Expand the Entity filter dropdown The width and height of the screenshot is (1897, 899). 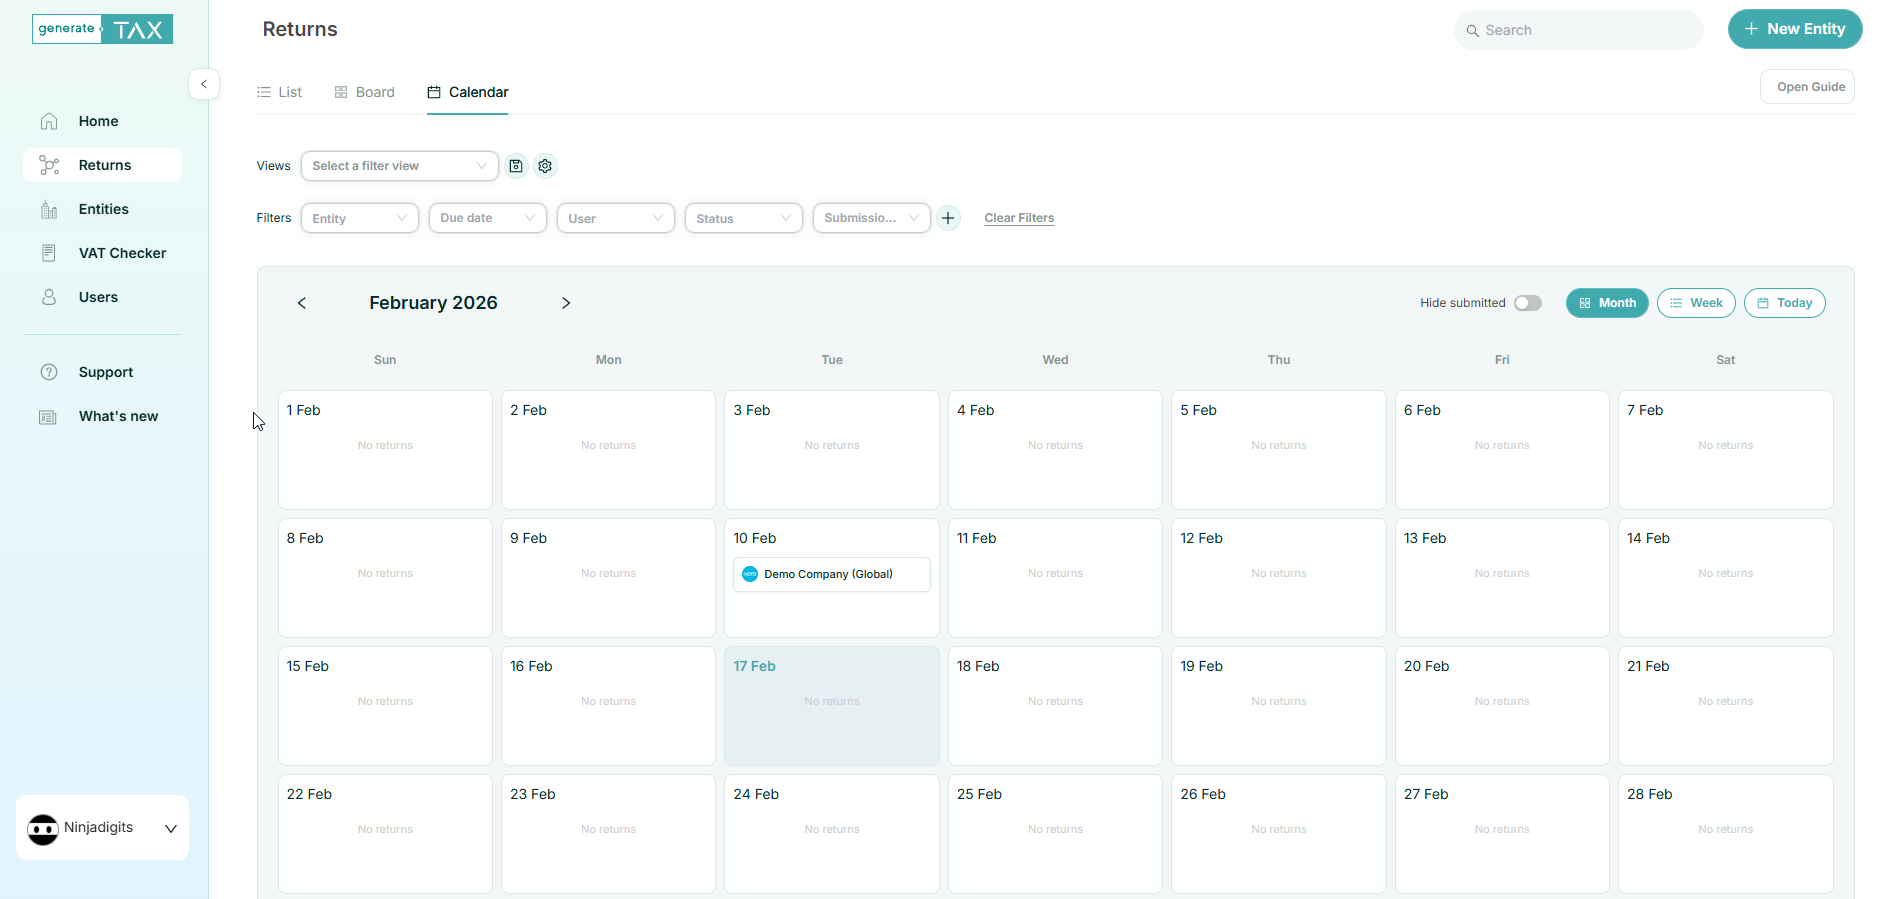pyautogui.click(x=359, y=218)
